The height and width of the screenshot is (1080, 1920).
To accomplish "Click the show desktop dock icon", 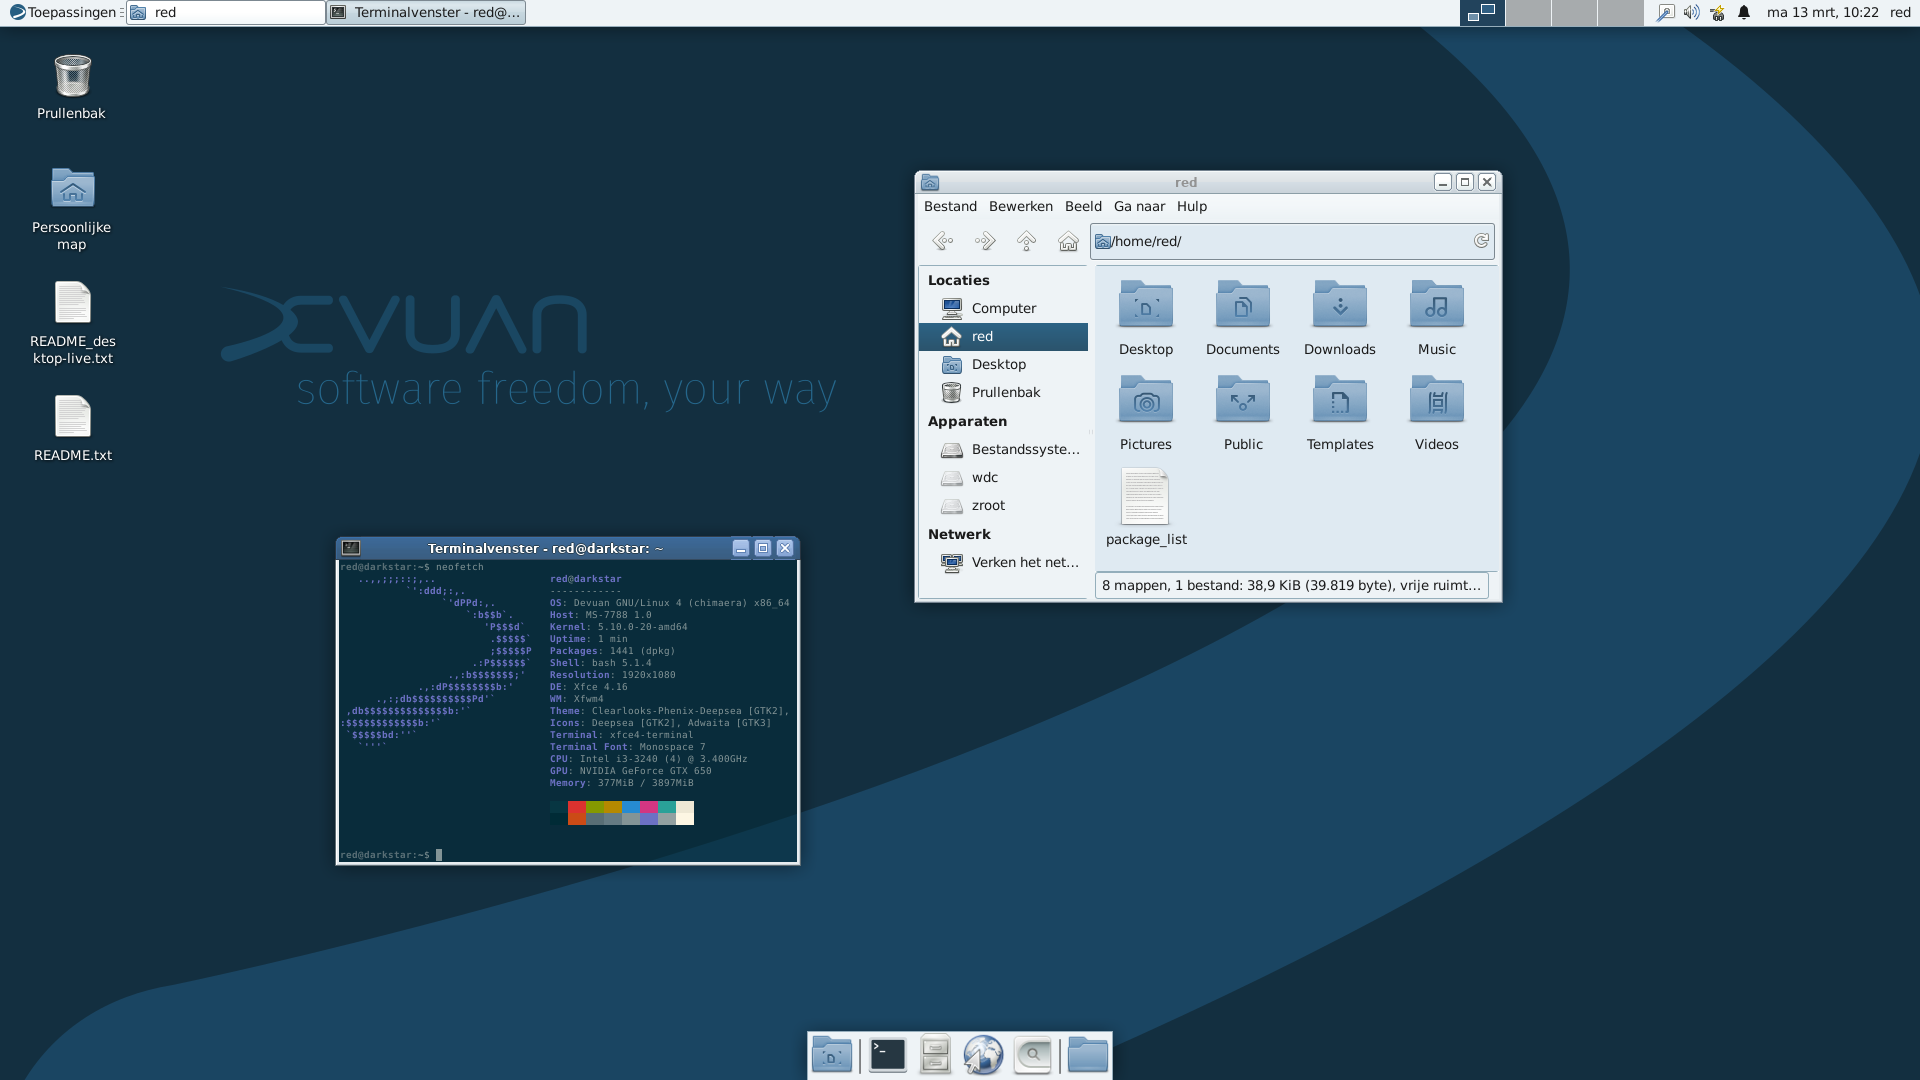I will coord(831,1055).
